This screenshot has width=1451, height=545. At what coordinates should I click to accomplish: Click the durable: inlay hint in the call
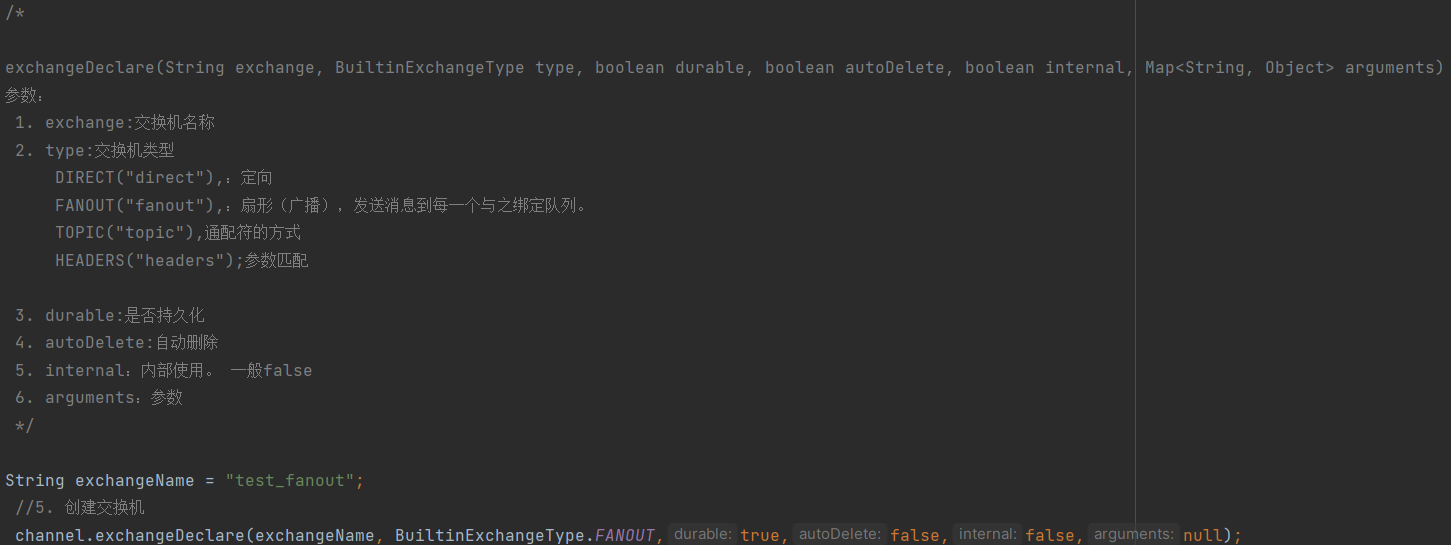tap(702, 535)
